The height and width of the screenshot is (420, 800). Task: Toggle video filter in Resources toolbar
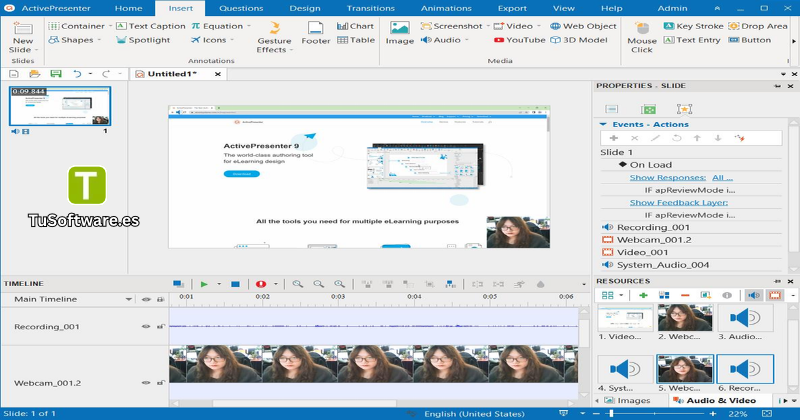pos(775,295)
